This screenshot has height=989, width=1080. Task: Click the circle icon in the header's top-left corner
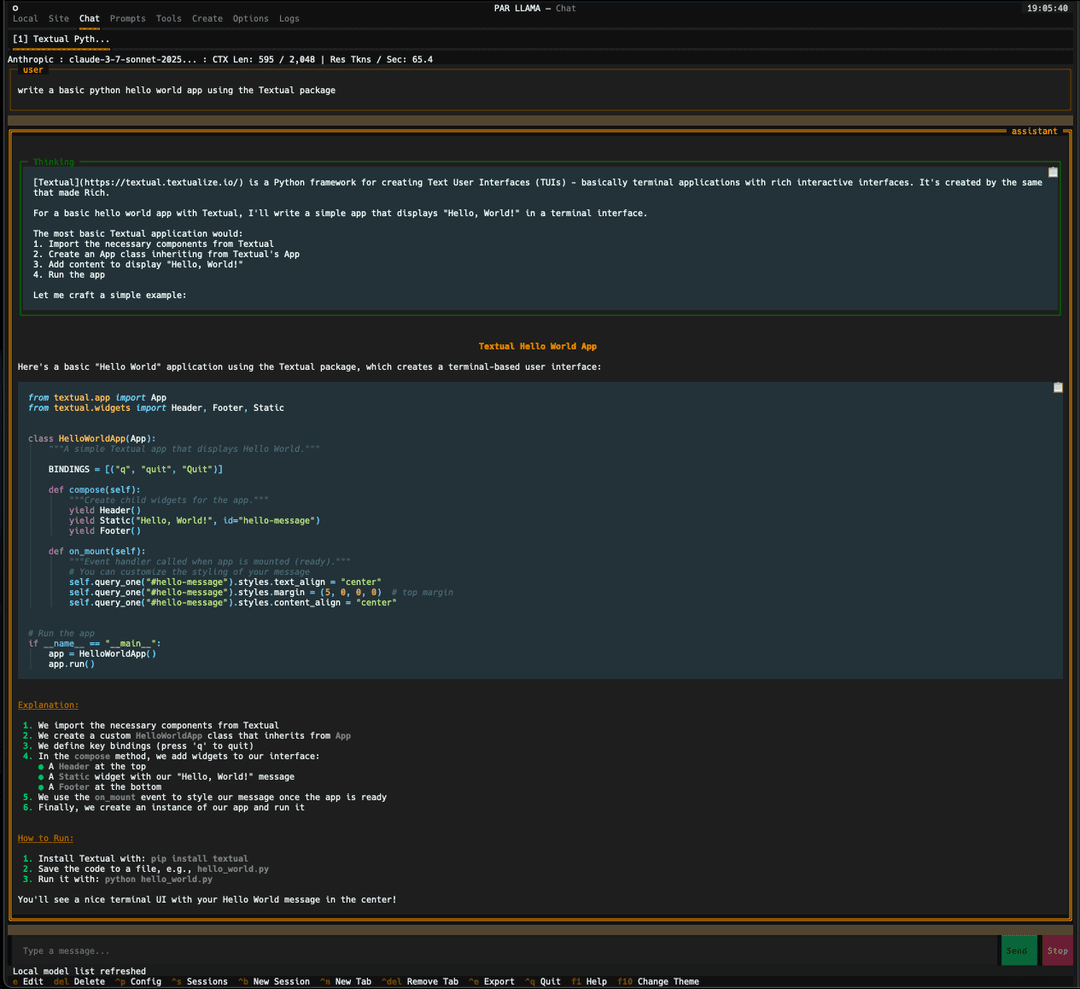(x=15, y=8)
